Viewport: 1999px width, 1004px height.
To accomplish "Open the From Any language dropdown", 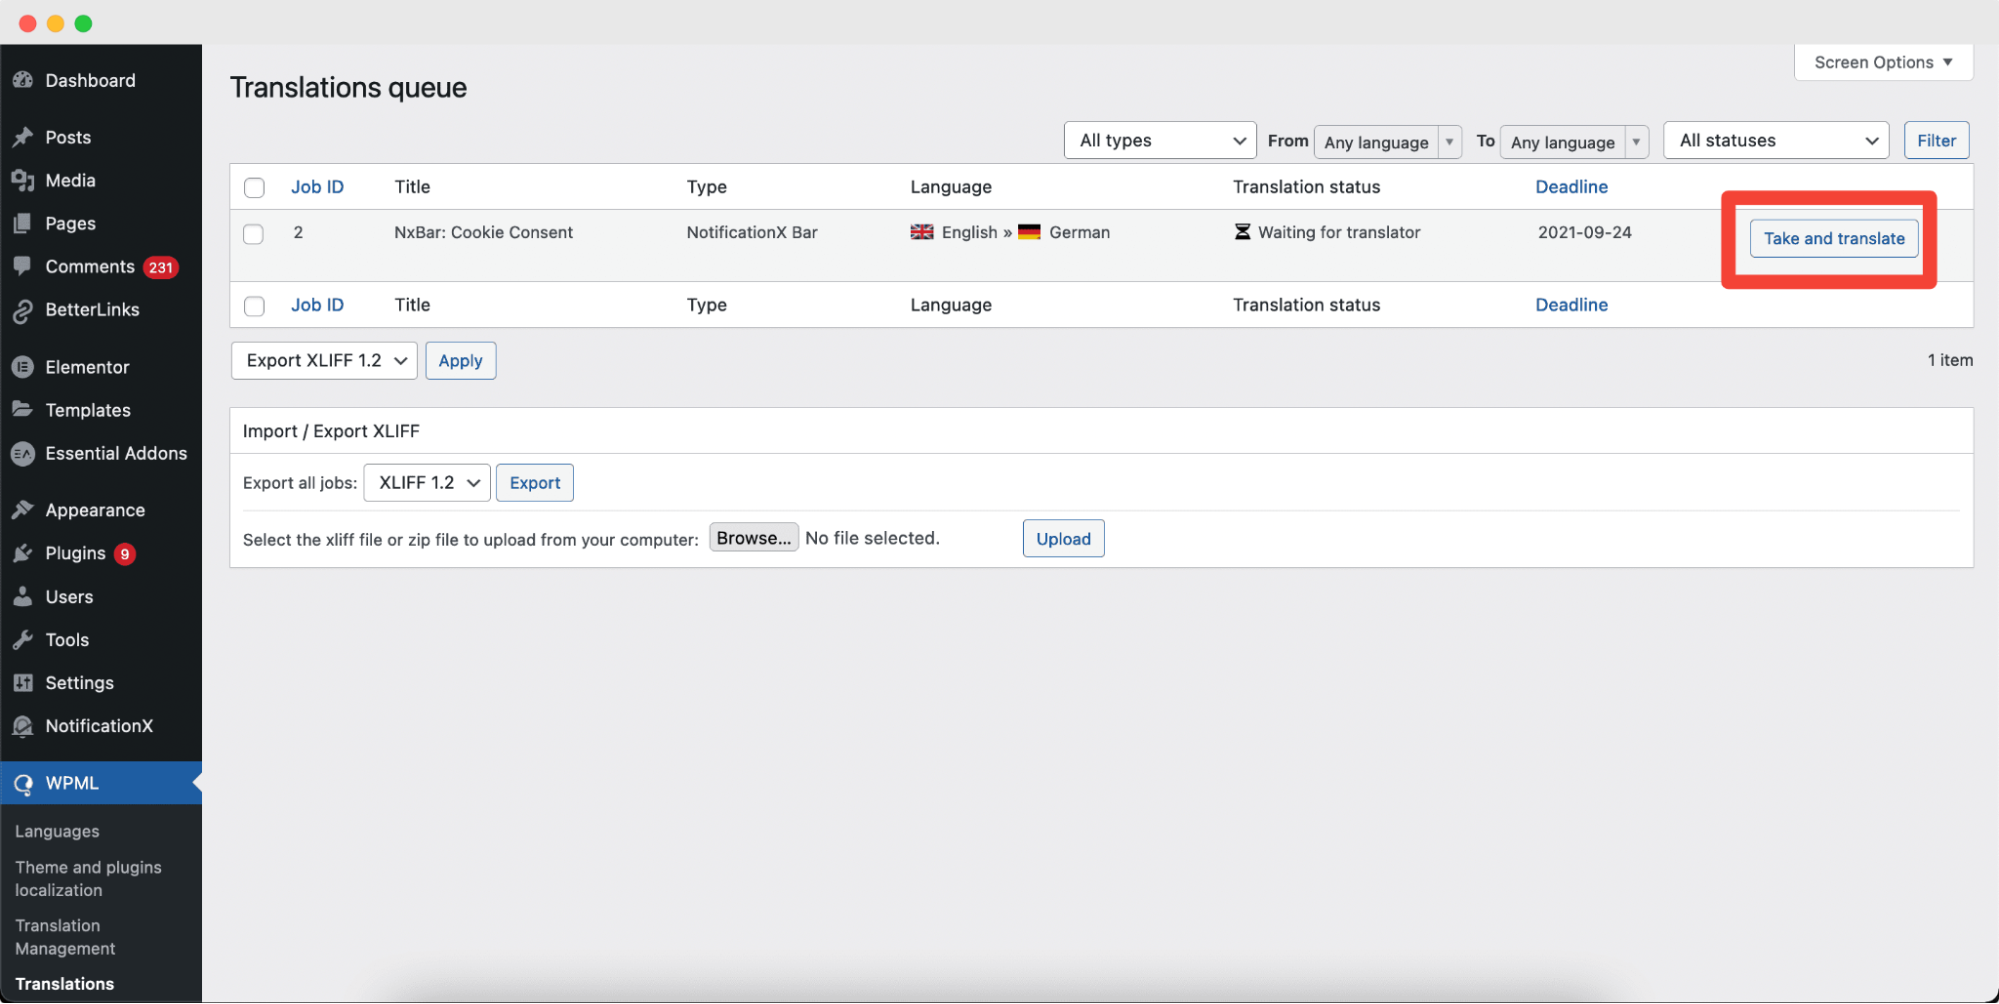I will (1388, 142).
